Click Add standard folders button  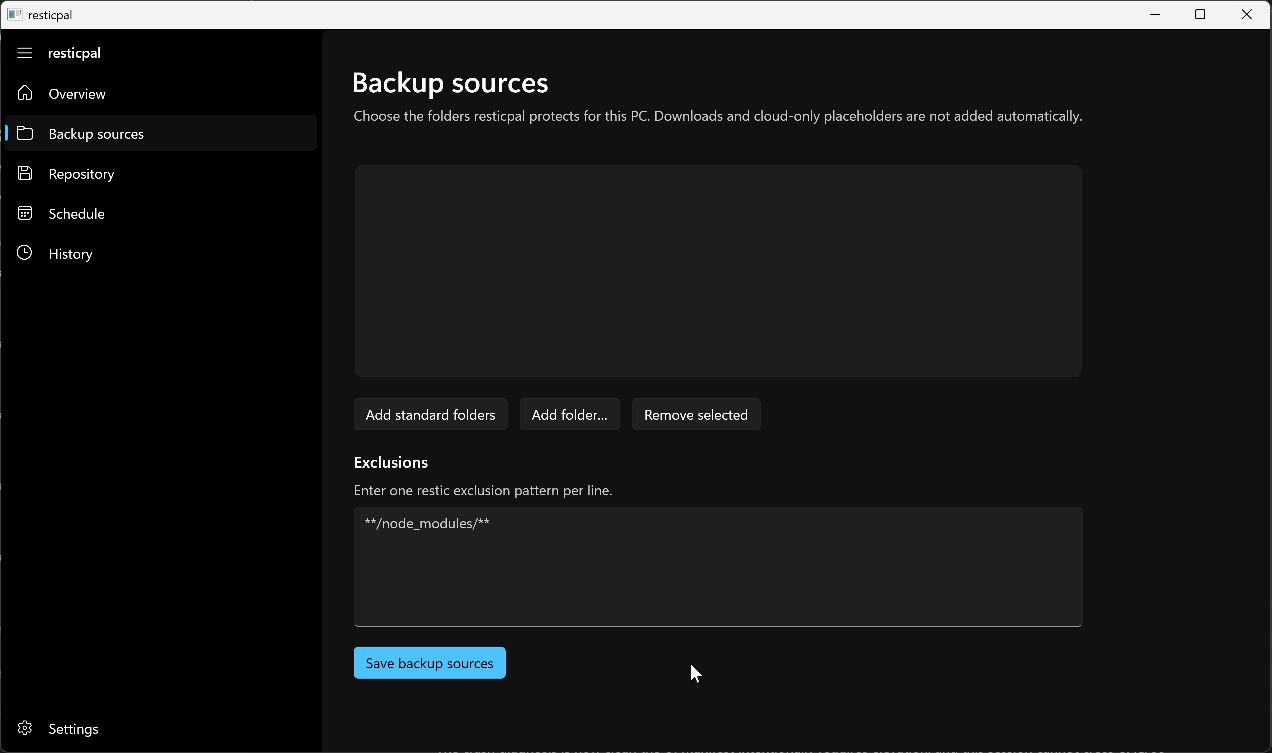(x=430, y=414)
